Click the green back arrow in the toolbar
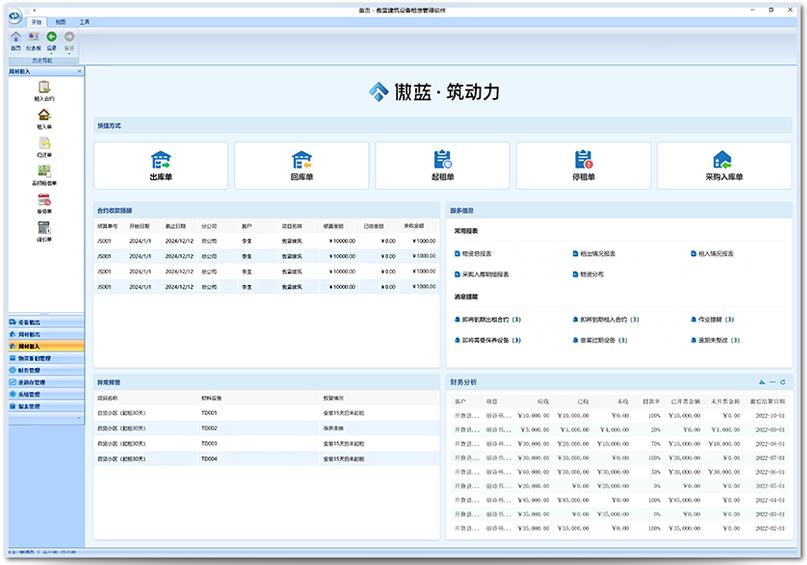The height and width of the screenshot is (565, 807). pyautogui.click(x=51, y=37)
